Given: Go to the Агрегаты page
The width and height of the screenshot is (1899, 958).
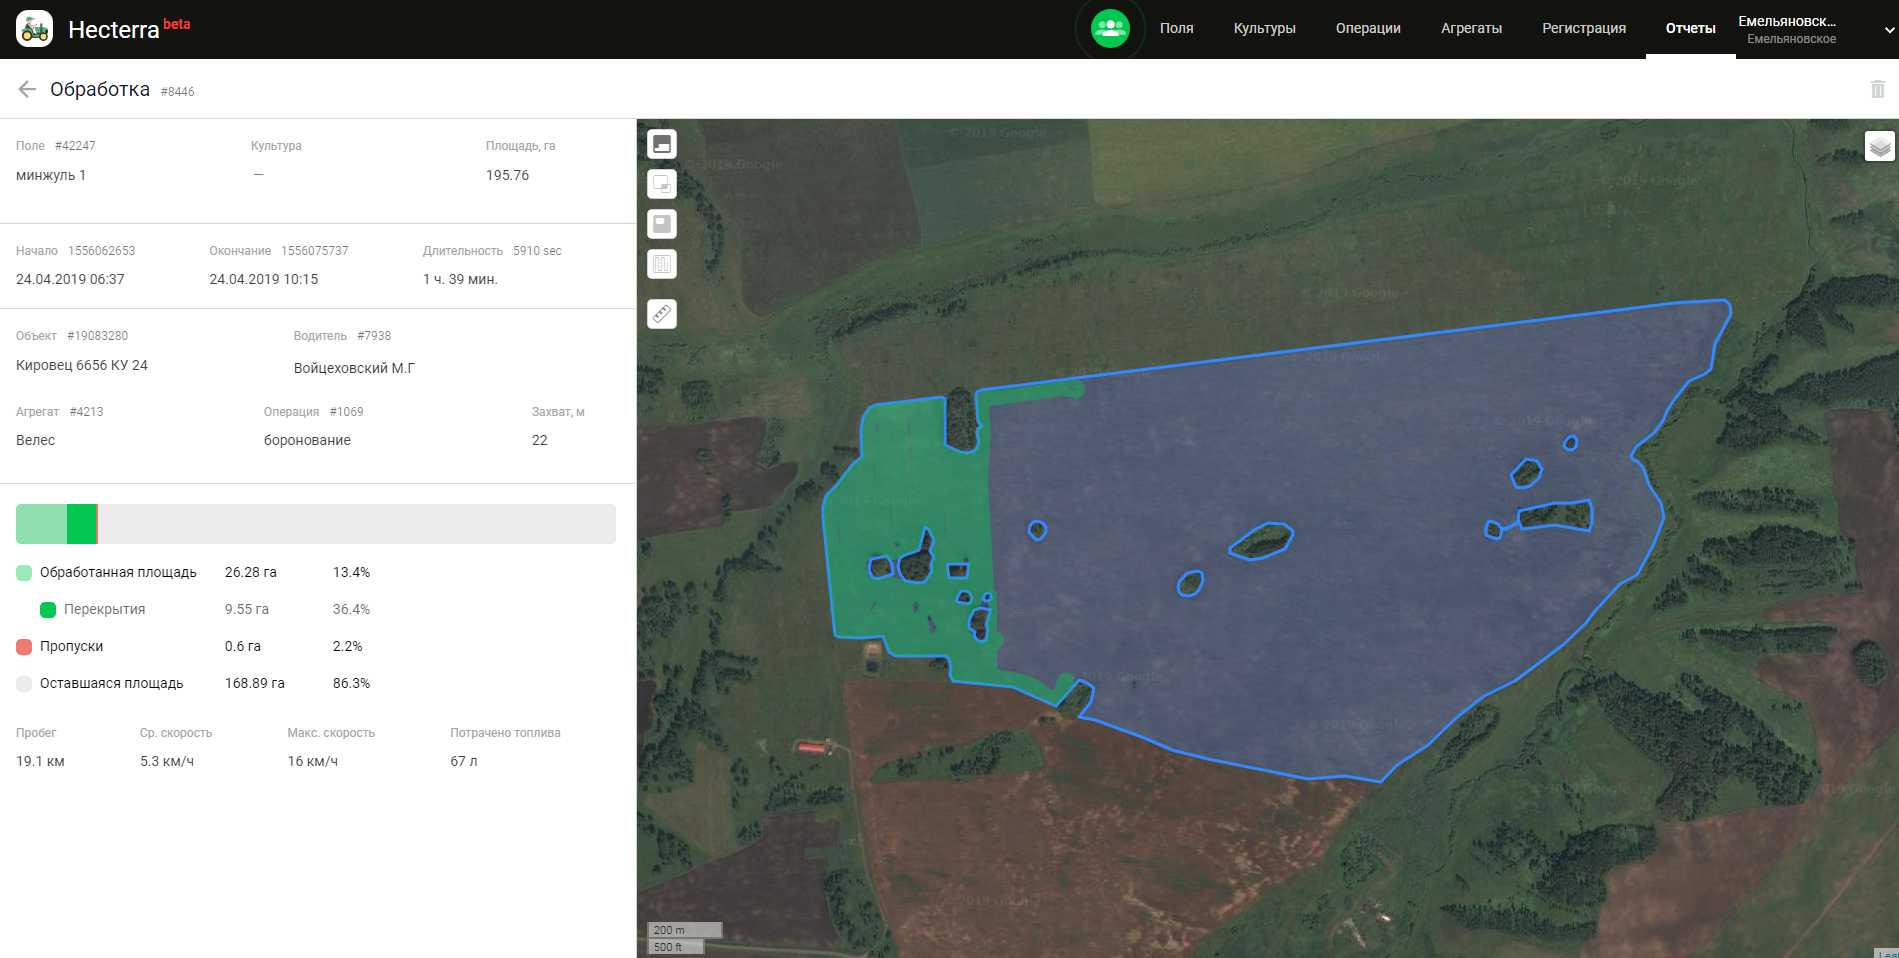Looking at the screenshot, I should tap(1471, 28).
